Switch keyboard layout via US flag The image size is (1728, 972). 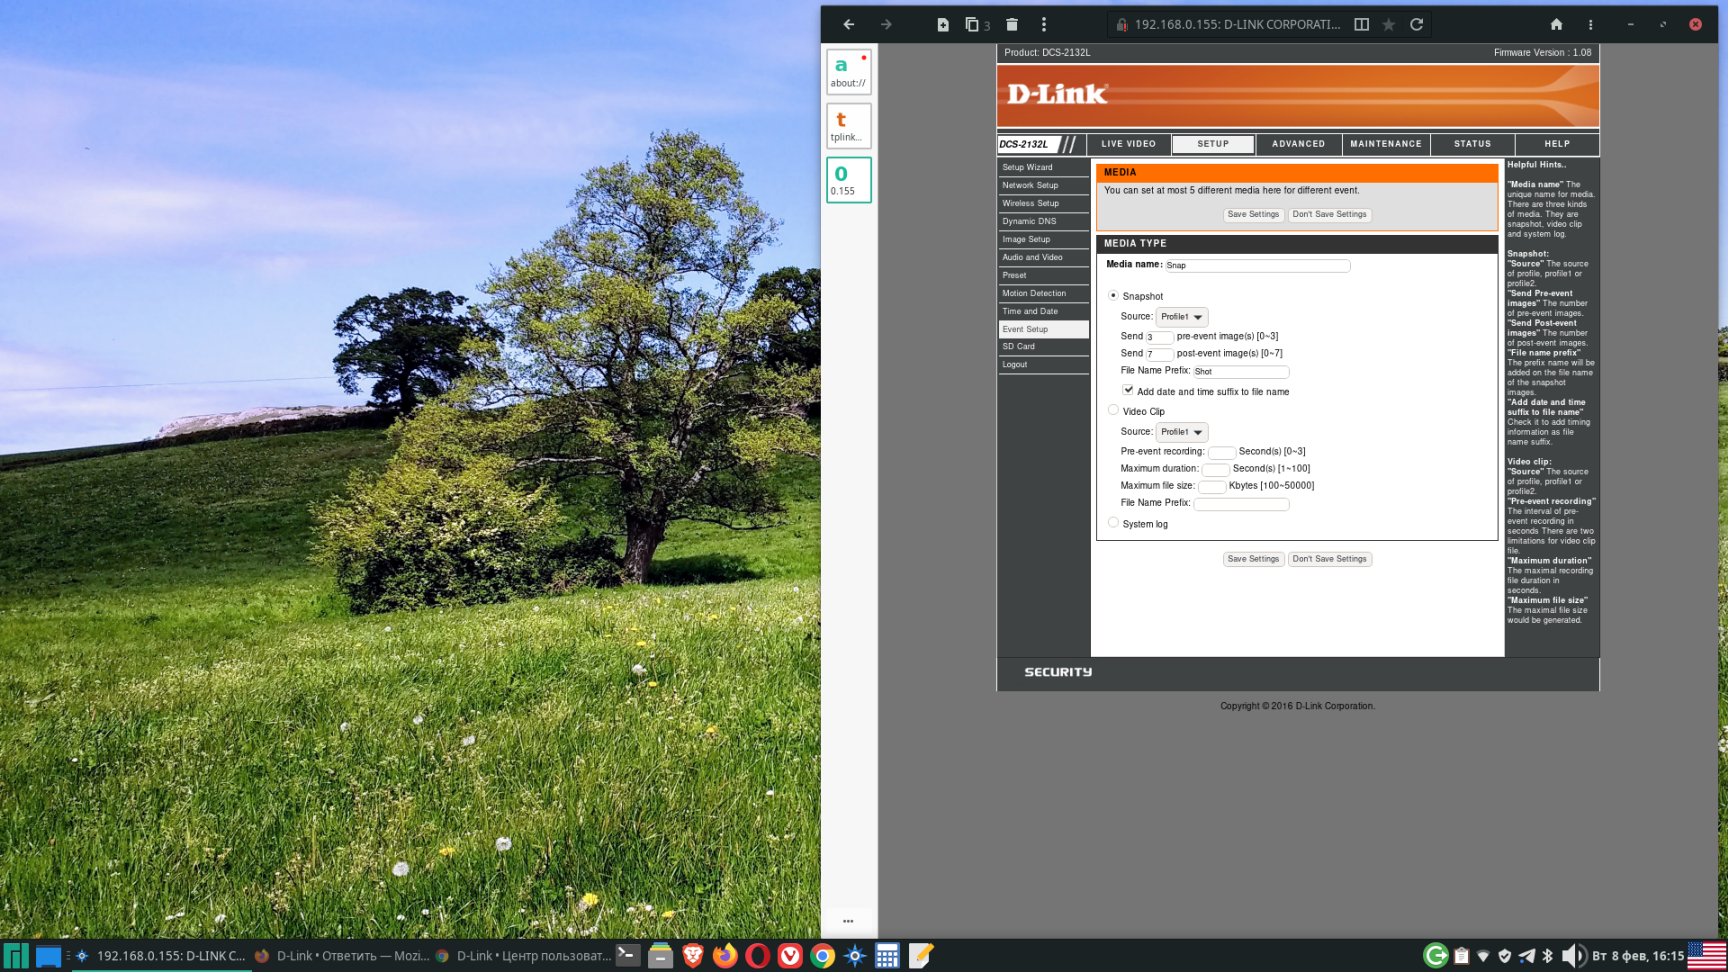click(x=1707, y=956)
